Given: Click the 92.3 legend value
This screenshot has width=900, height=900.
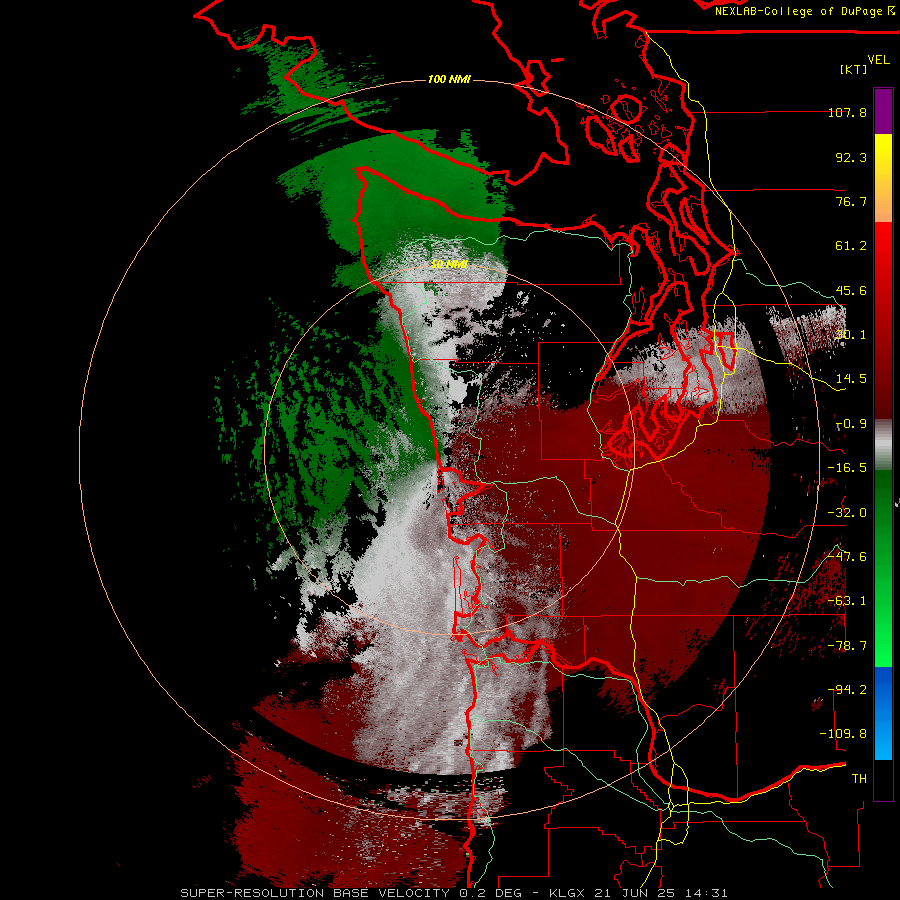Looking at the screenshot, I should pyautogui.click(x=851, y=157).
